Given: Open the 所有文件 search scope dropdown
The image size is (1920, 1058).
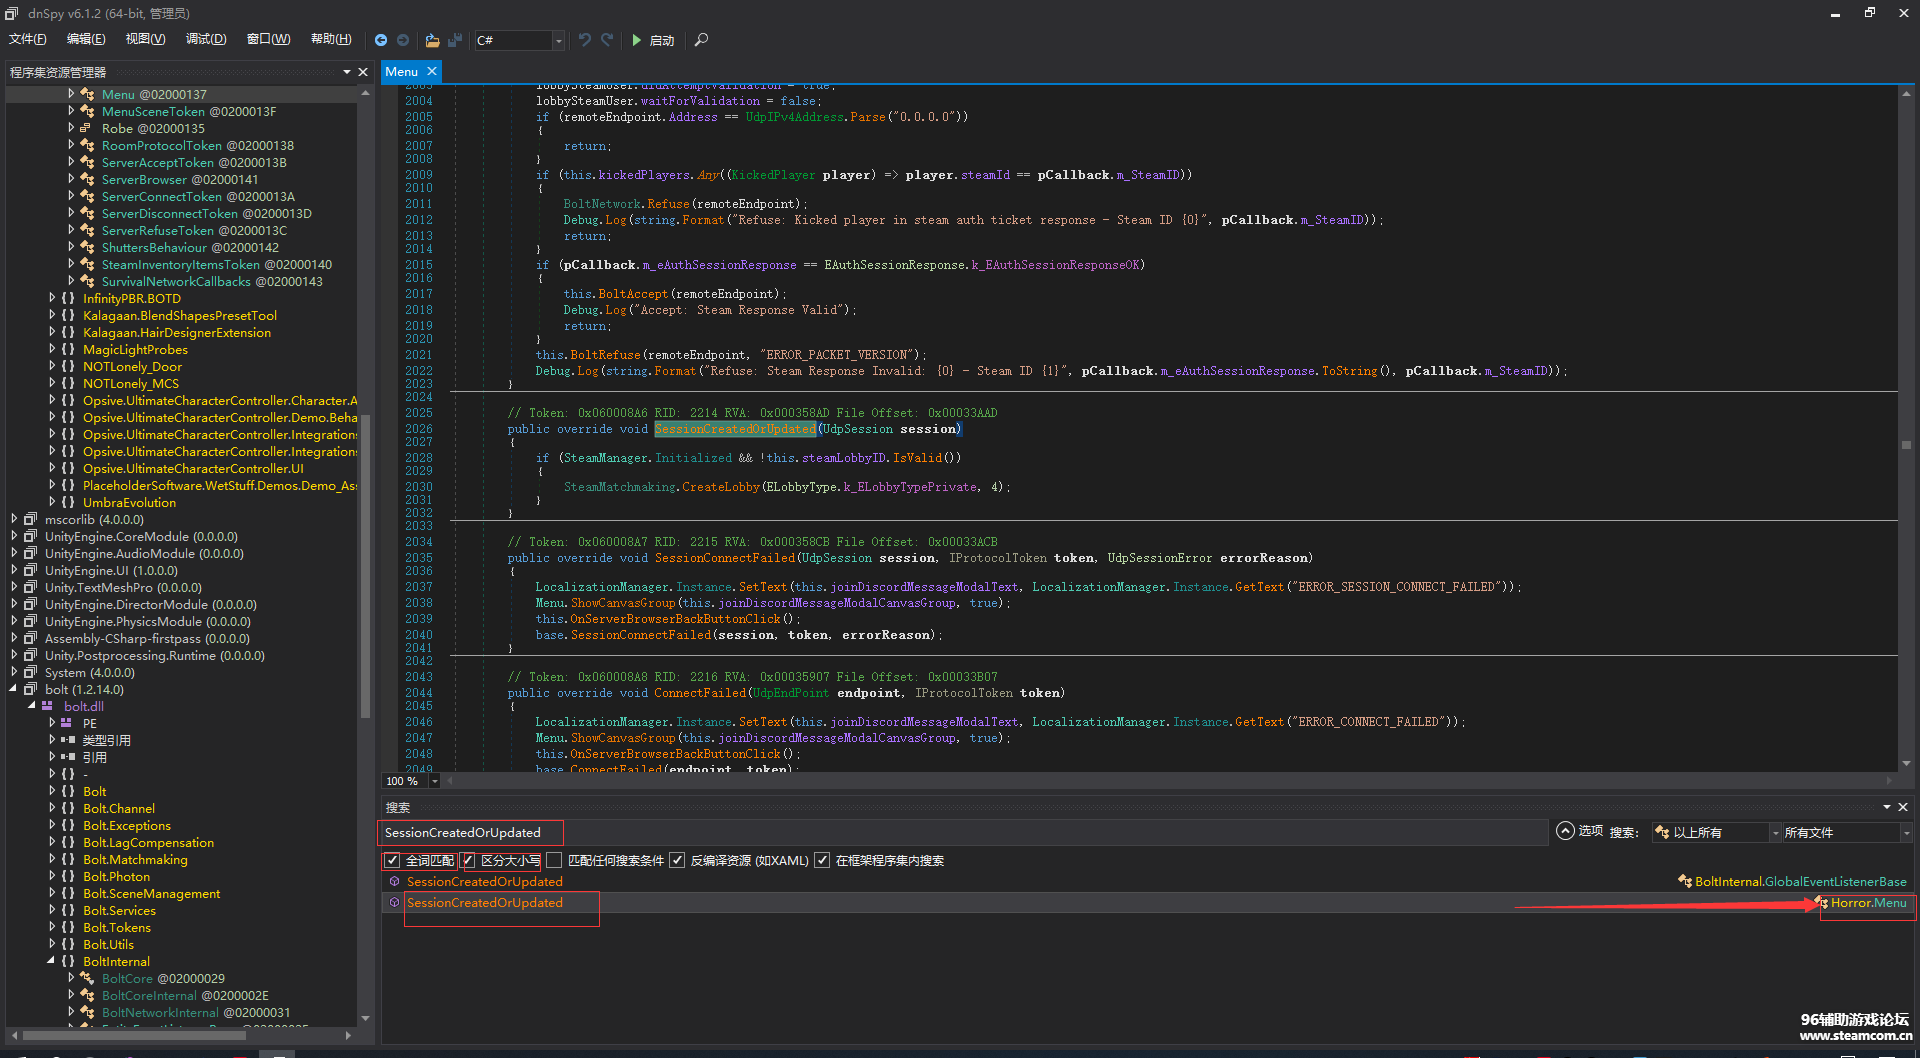Looking at the screenshot, I should pos(1846,832).
